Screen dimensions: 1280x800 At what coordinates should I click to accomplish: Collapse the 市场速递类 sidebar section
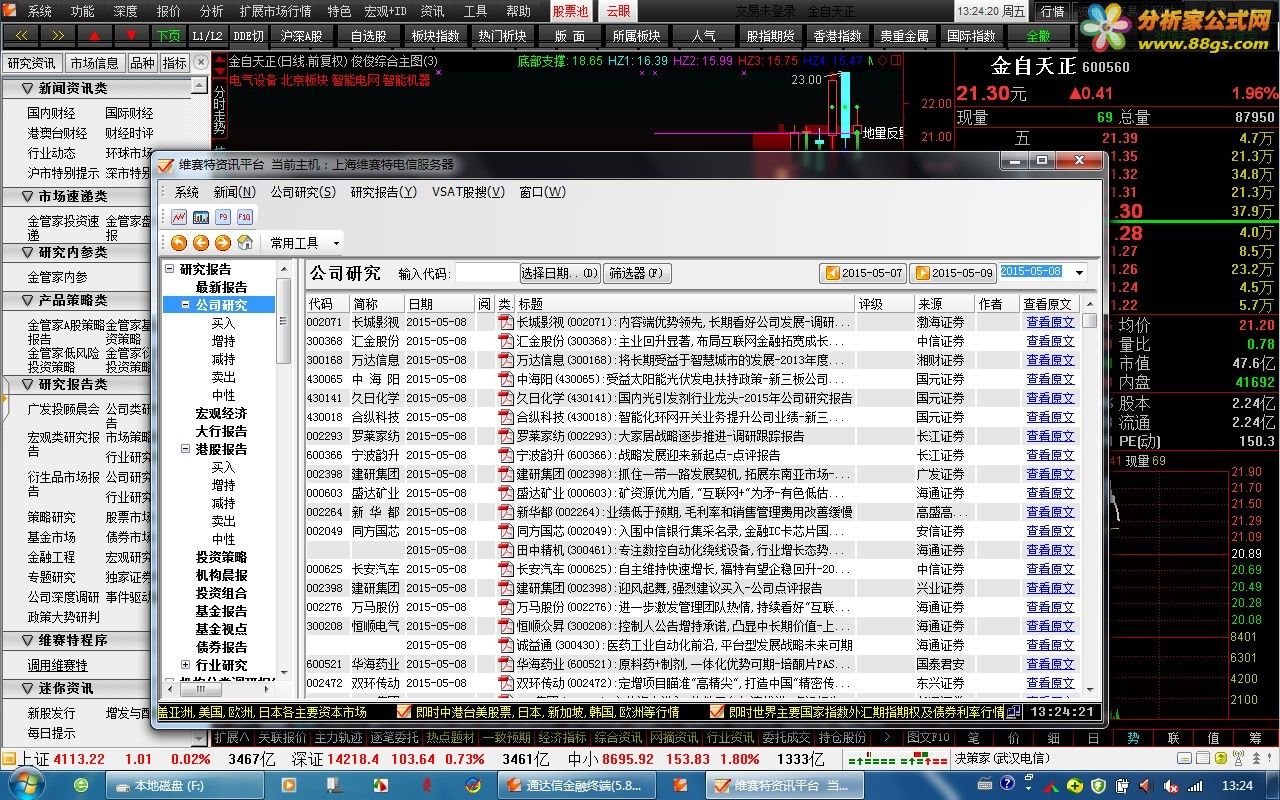pyautogui.click(x=28, y=196)
